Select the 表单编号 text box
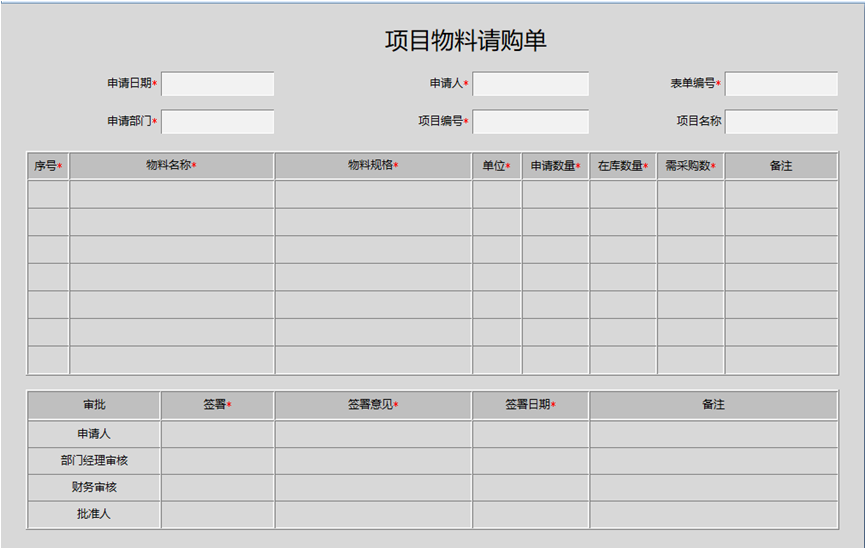 [781, 84]
